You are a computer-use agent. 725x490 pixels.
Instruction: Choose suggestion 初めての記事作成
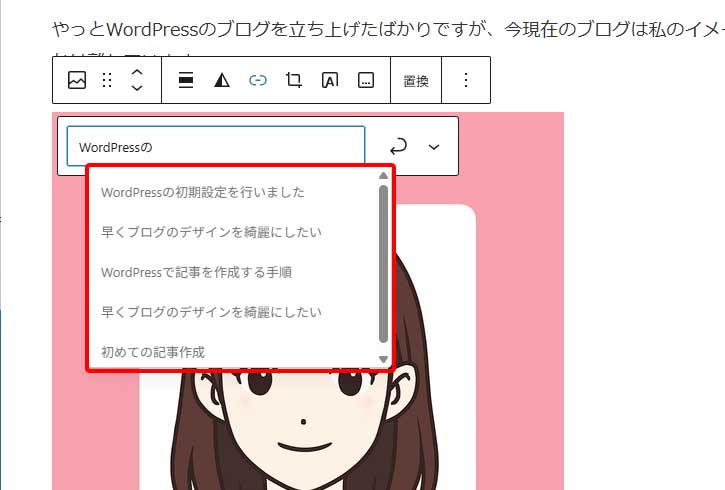(x=153, y=352)
